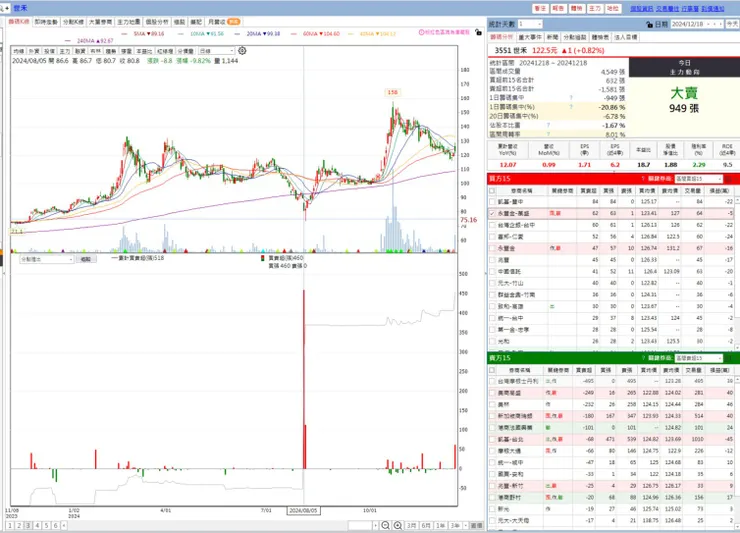The image size is (740, 533).
Task: Set chart range to 3月
Action: [x=412, y=525]
